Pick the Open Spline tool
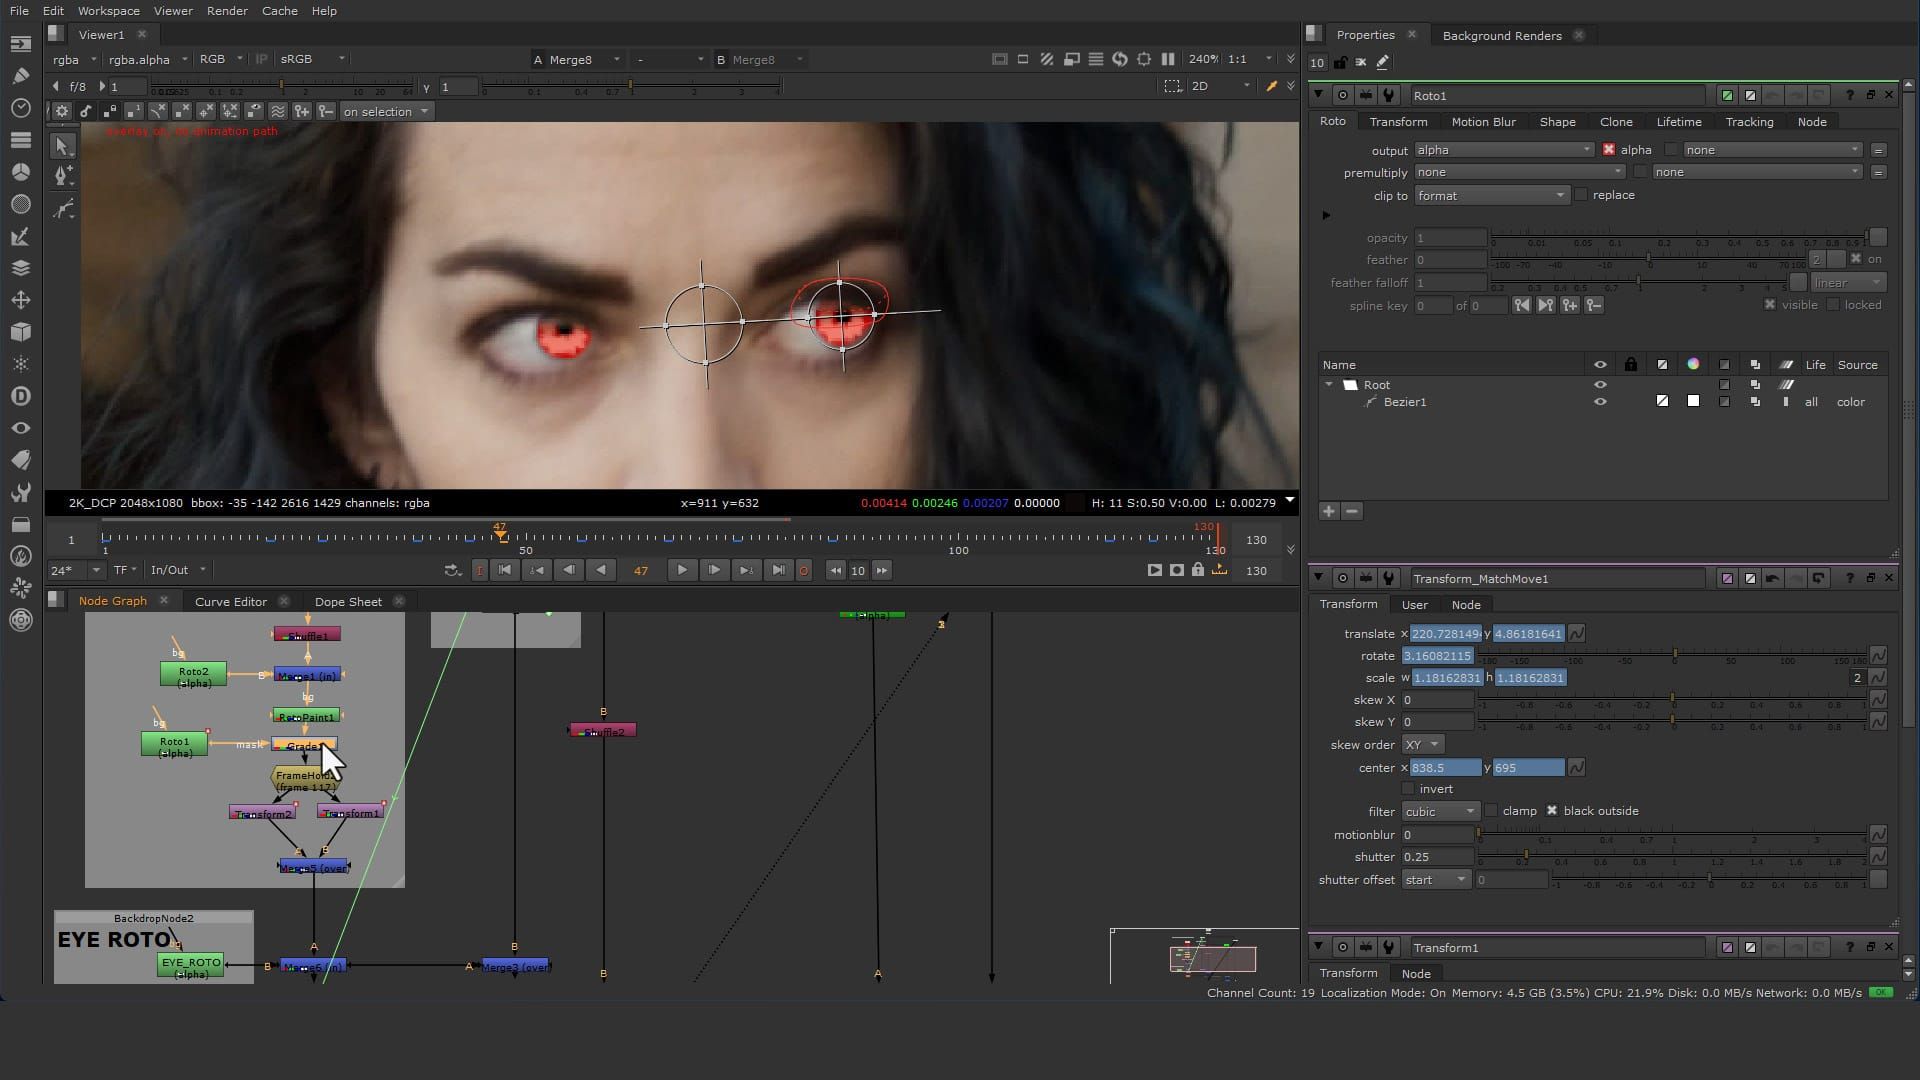The image size is (1920, 1080). point(62,209)
